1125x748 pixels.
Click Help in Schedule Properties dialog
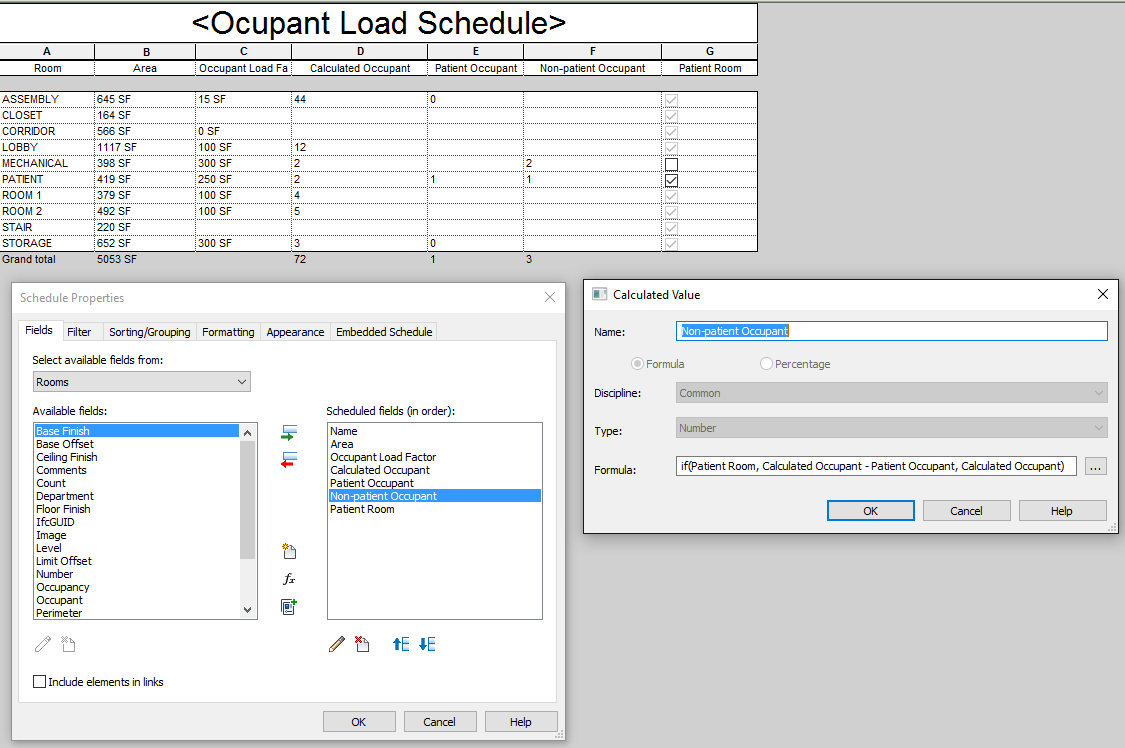click(521, 721)
